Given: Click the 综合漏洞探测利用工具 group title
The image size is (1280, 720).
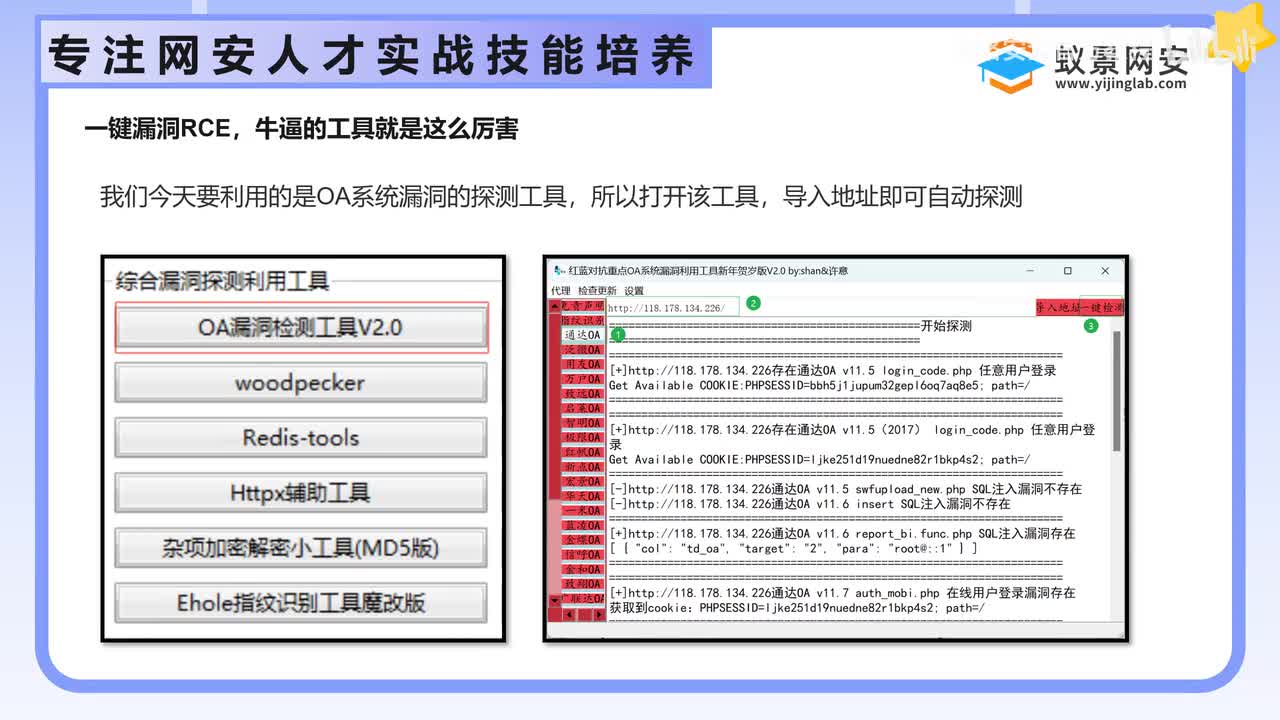Looking at the screenshot, I should coord(222,281).
